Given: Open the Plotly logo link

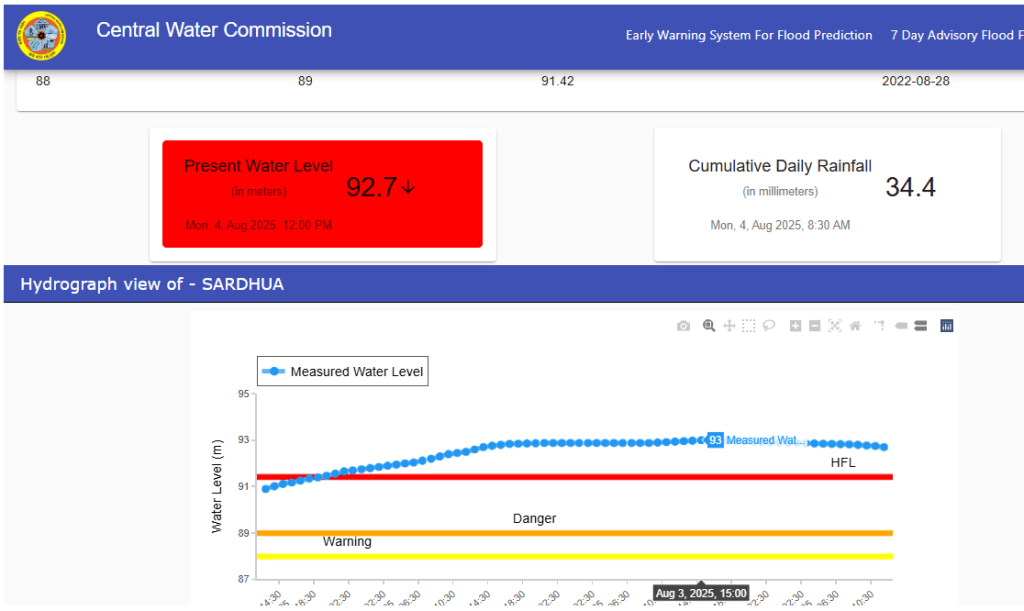Looking at the screenshot, I should [946, 326].
